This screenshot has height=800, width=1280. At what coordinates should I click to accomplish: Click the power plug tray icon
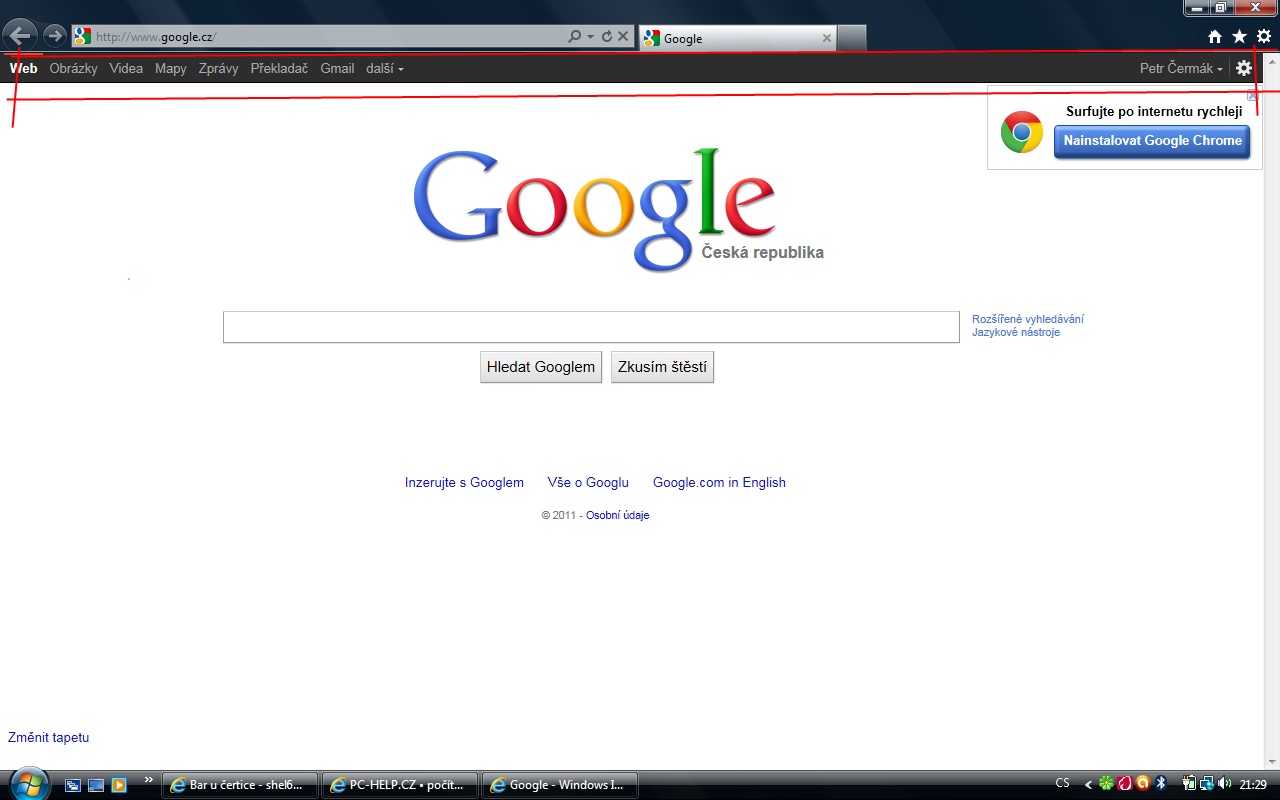pyautogui.click(x=1189, y=784)
